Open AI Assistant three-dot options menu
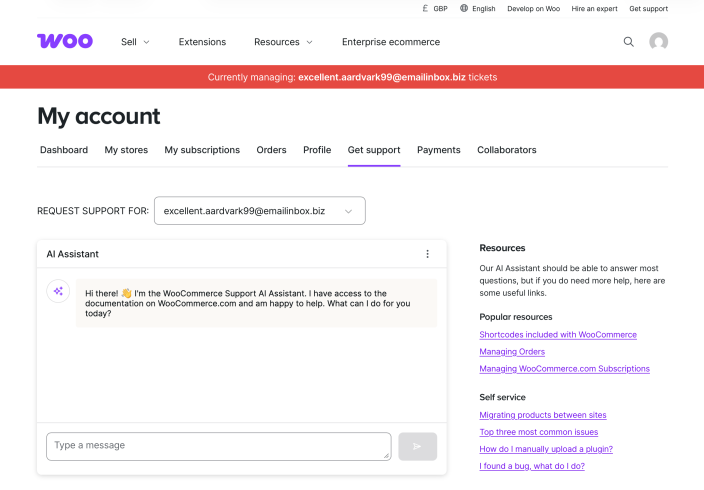The width and height of the screenshot is (704, 490). (427, 254)
